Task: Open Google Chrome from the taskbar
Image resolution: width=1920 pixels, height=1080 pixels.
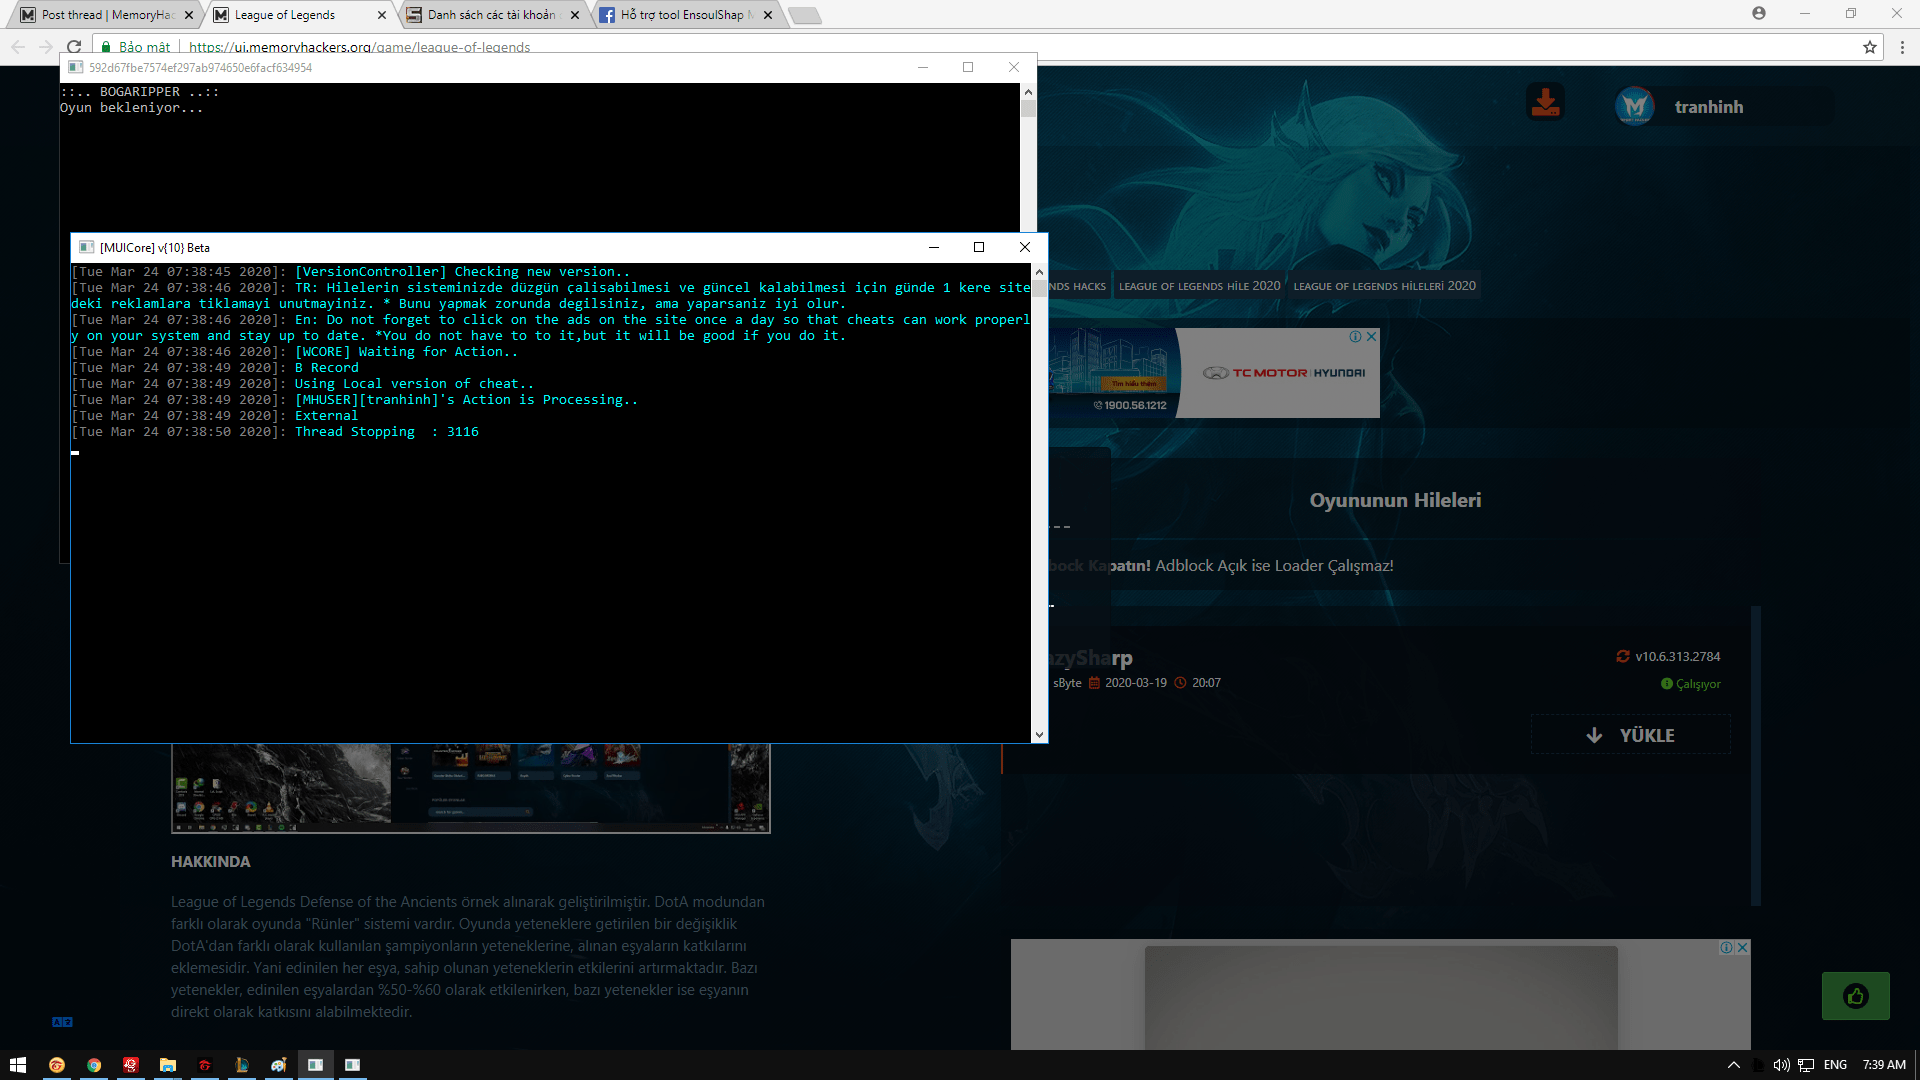Action: click(x=94, y=1065)
